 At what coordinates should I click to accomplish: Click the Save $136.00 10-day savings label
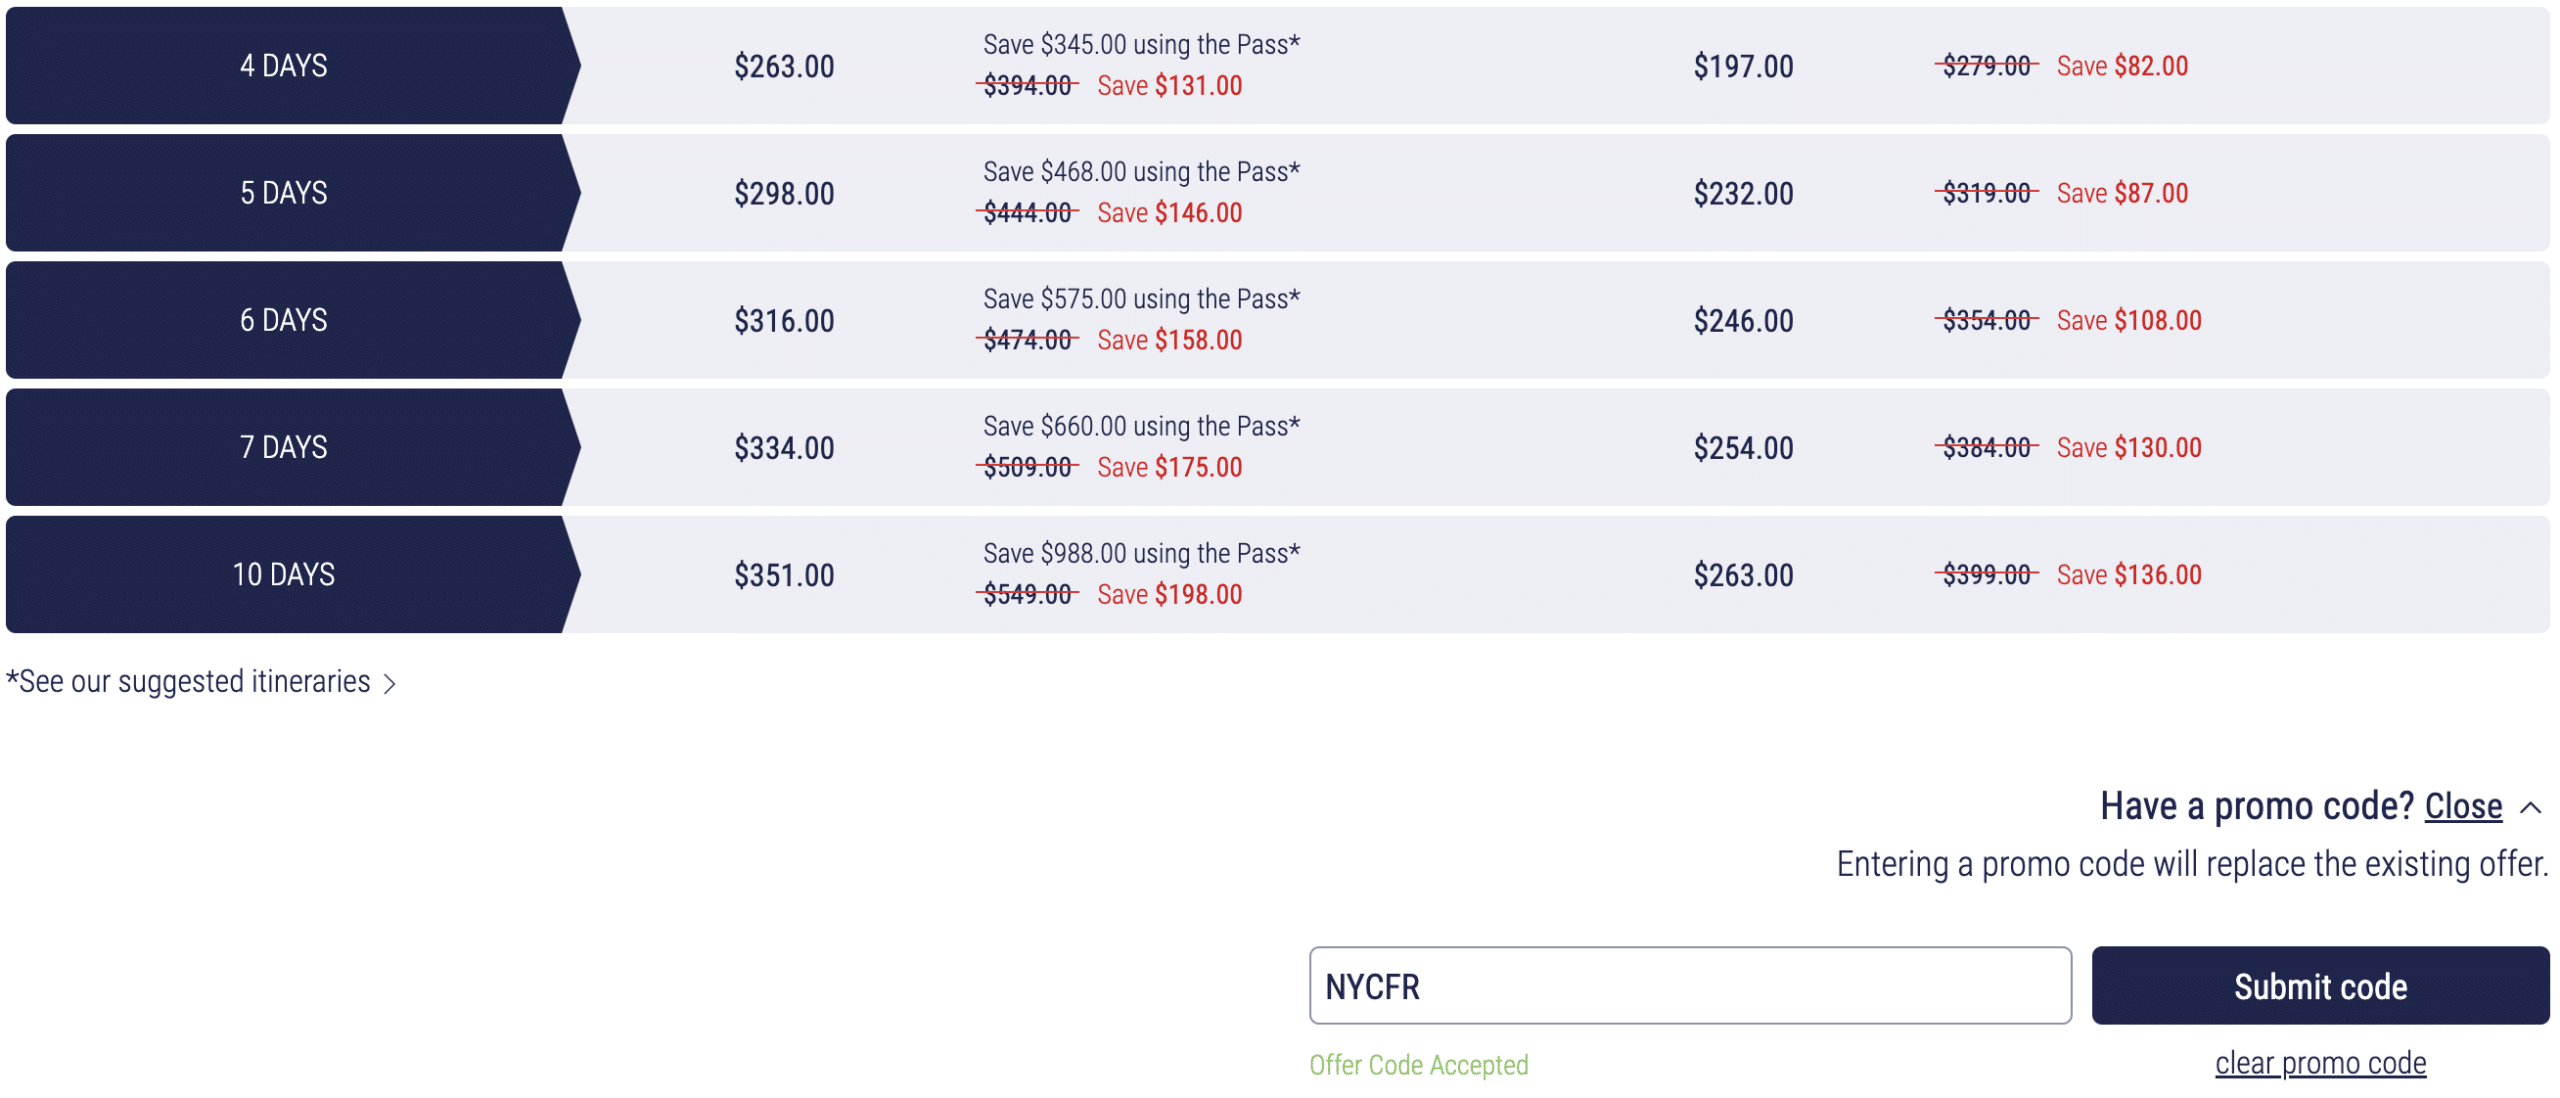2129,574
